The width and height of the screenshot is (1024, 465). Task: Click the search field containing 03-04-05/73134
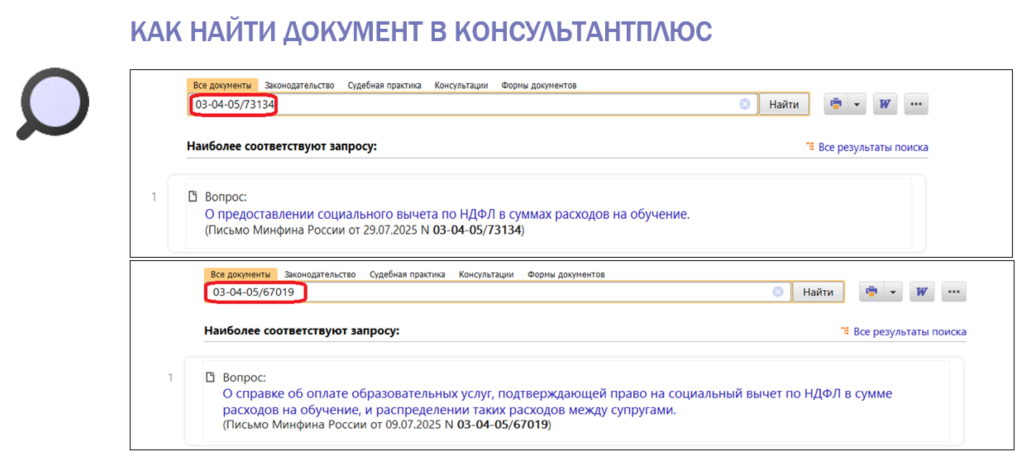click(472, 104)
